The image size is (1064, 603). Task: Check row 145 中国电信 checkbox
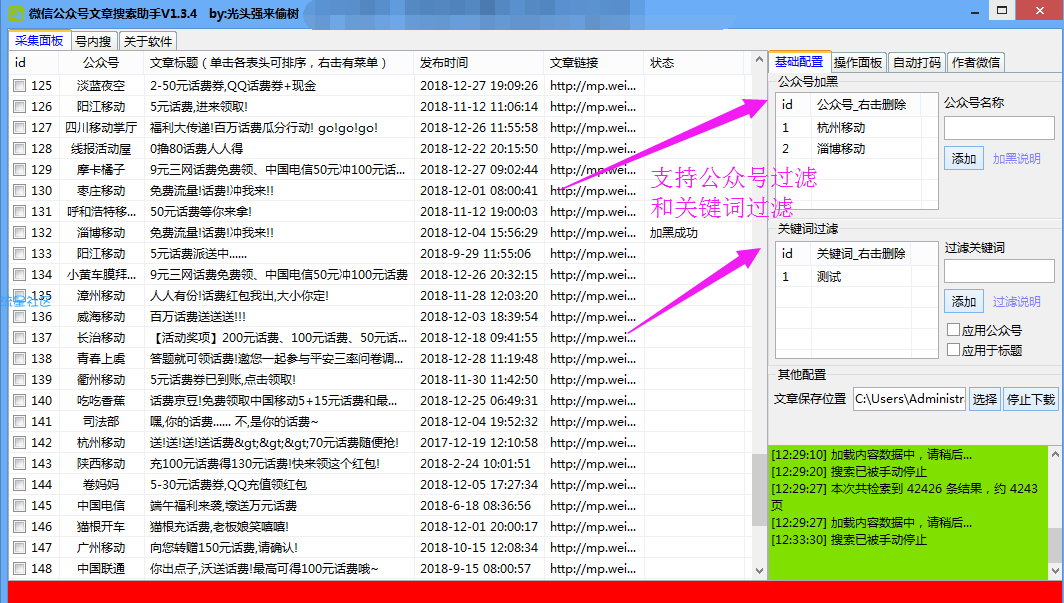coord(20,506)
